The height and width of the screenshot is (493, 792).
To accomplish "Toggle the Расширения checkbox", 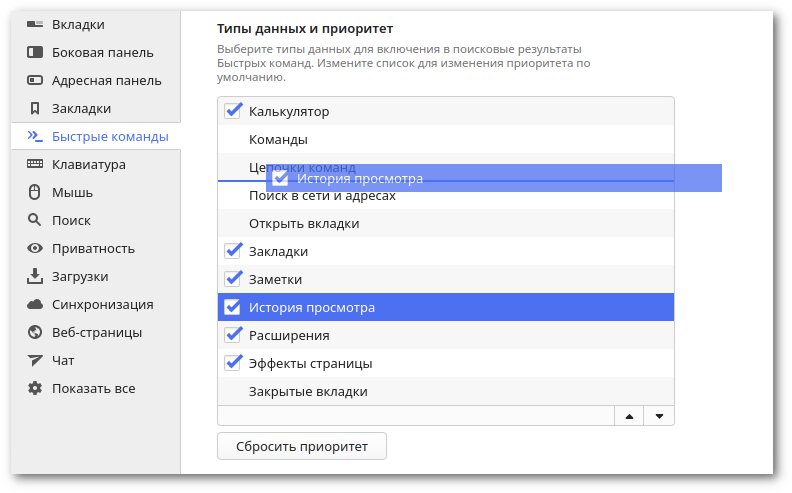I will 234,335.
